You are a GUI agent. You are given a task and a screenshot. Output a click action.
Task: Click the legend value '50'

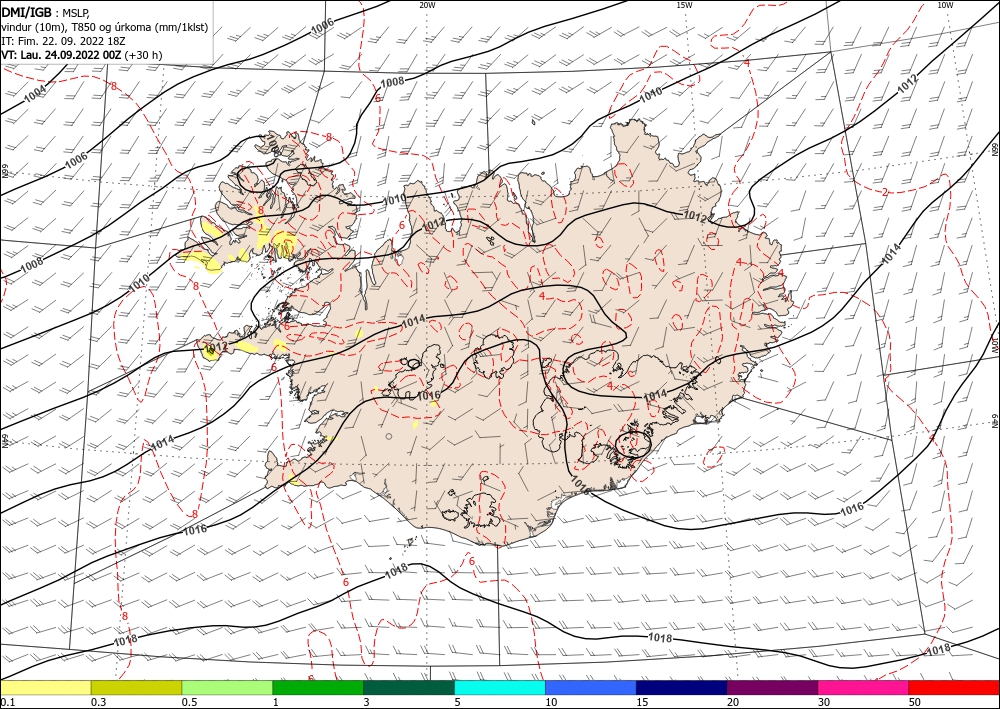point(915,702)
